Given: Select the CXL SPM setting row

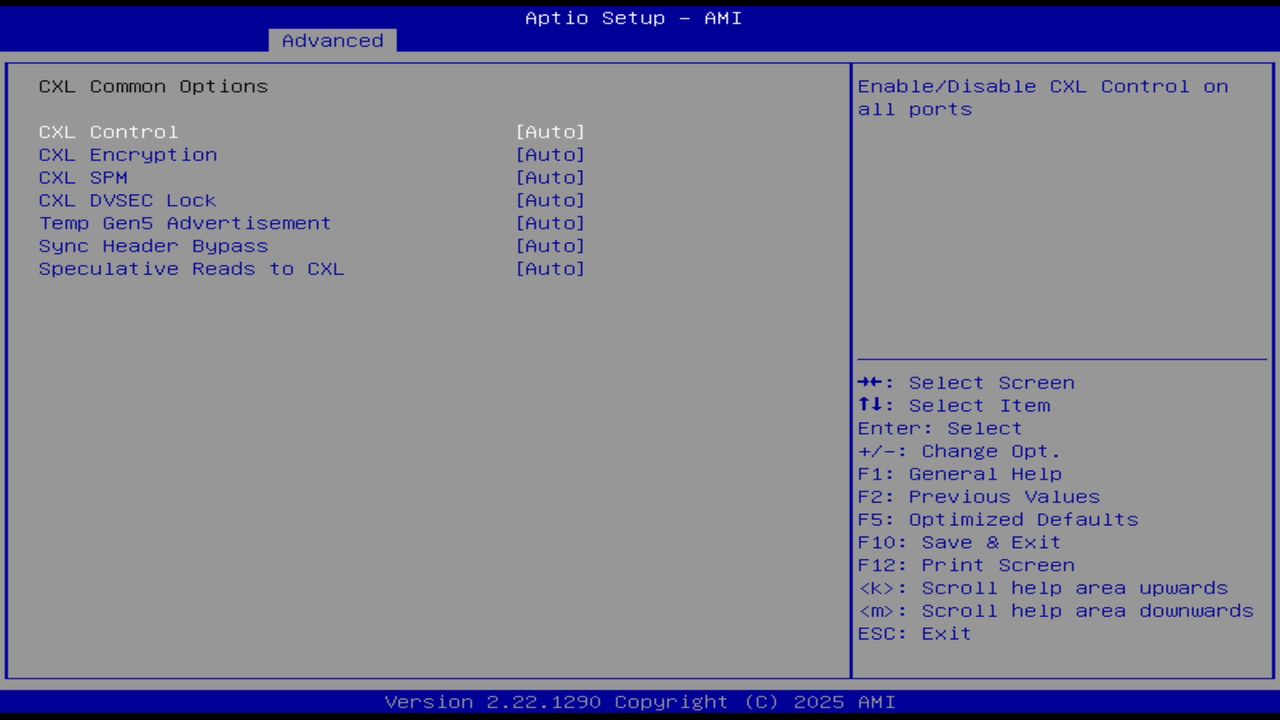Looking at the screenshot, I should coord(83,177).
